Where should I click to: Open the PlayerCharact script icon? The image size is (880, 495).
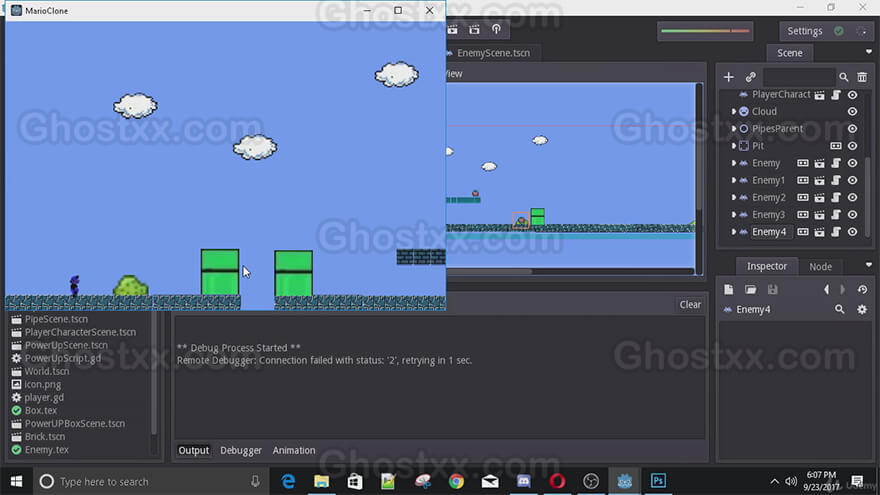point(836,95)
